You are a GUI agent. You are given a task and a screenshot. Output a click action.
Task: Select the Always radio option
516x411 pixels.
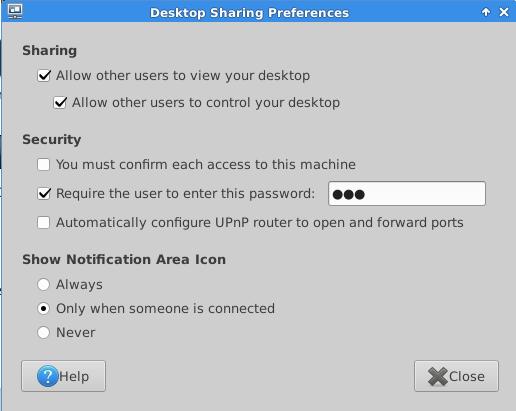tap(43, 284)
